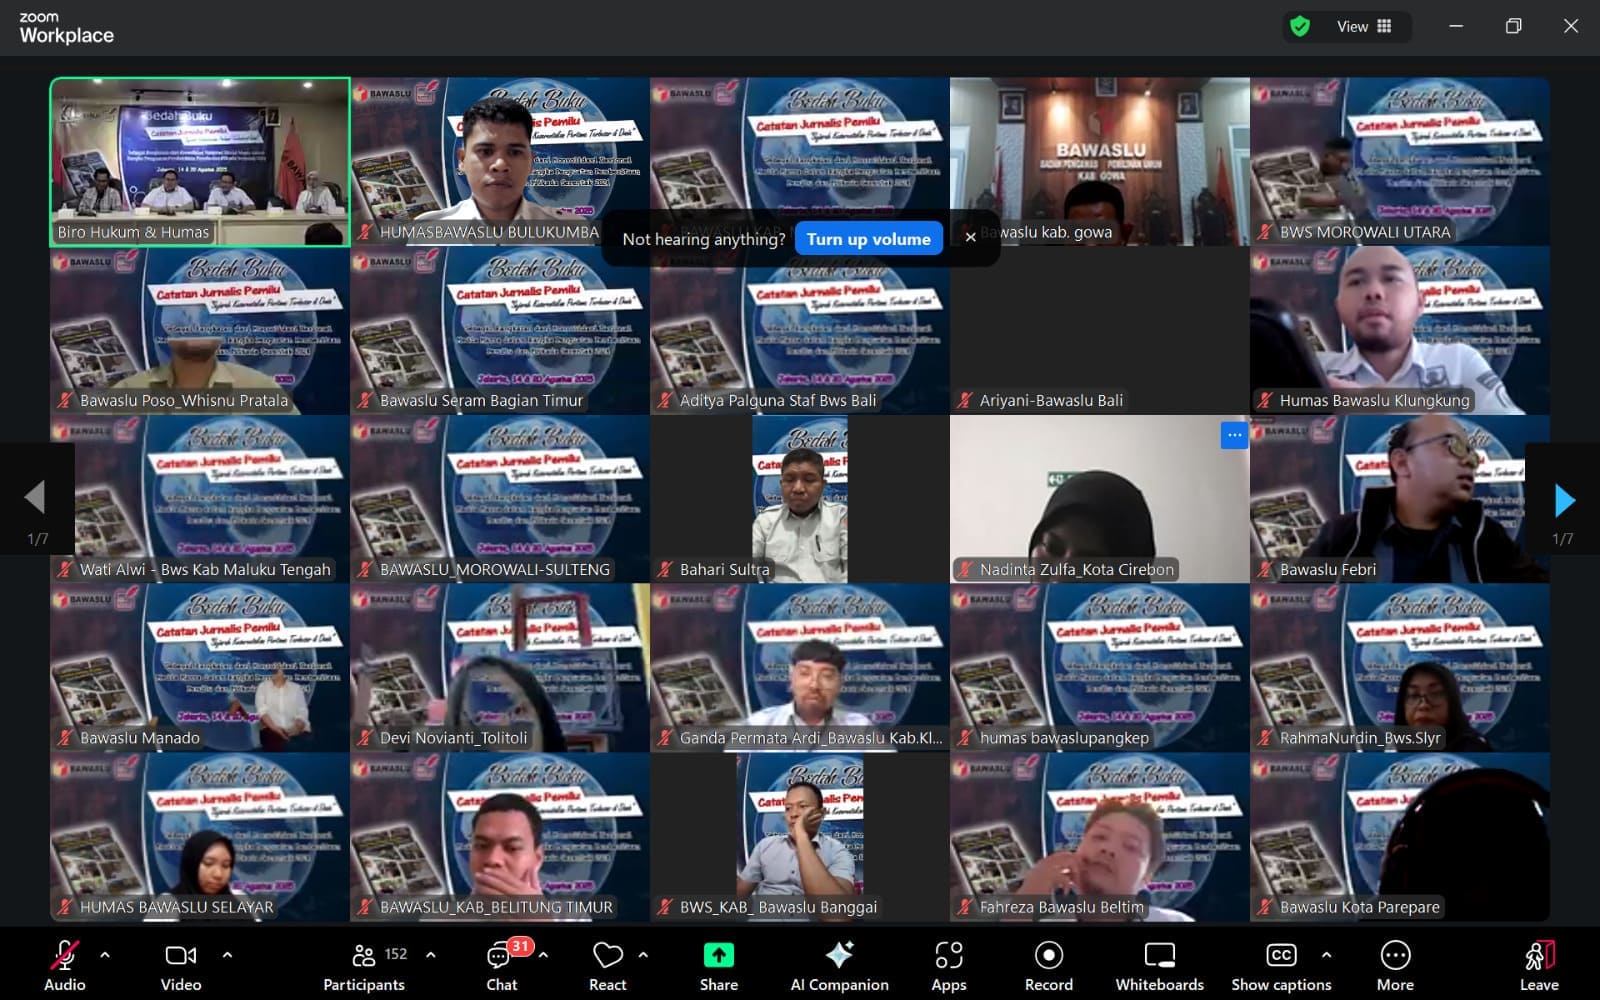This screenshot has width=1600, height=1000.
Task: Click the green security shield indicator
Action: pyautogui.click(x=1300, y=27)
